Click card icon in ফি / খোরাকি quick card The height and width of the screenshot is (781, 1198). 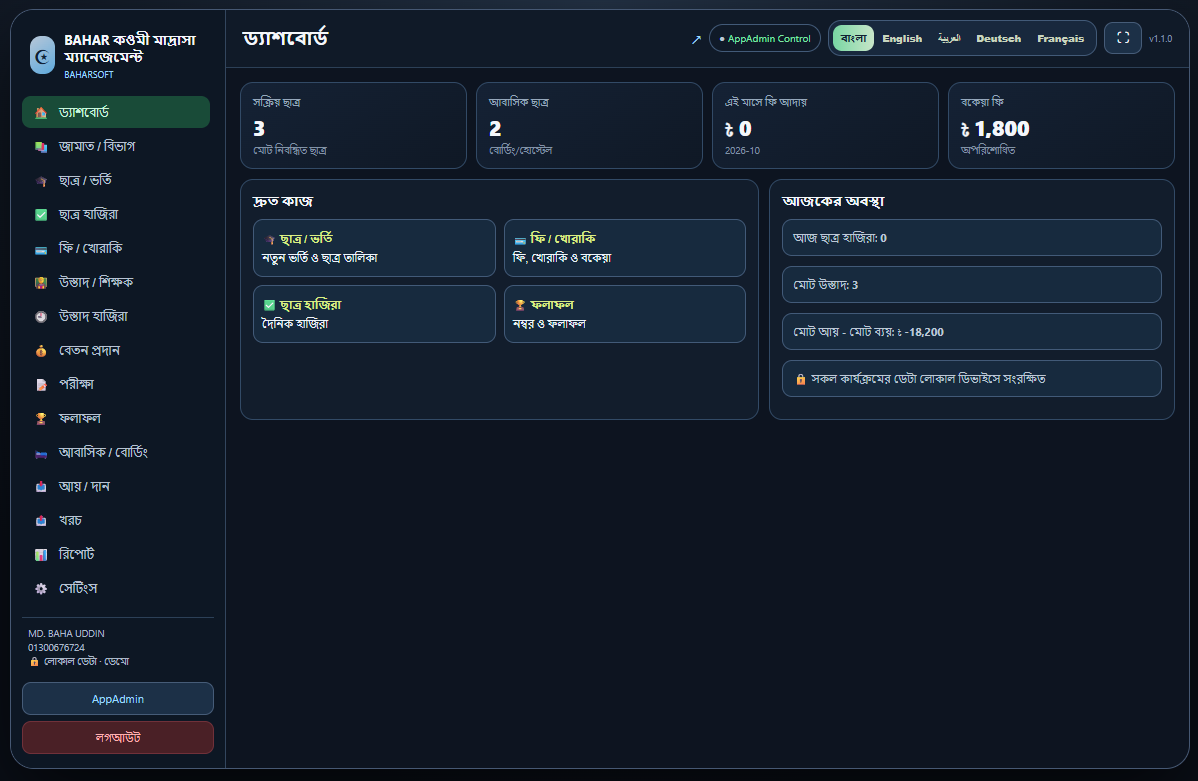pos(520,239)
